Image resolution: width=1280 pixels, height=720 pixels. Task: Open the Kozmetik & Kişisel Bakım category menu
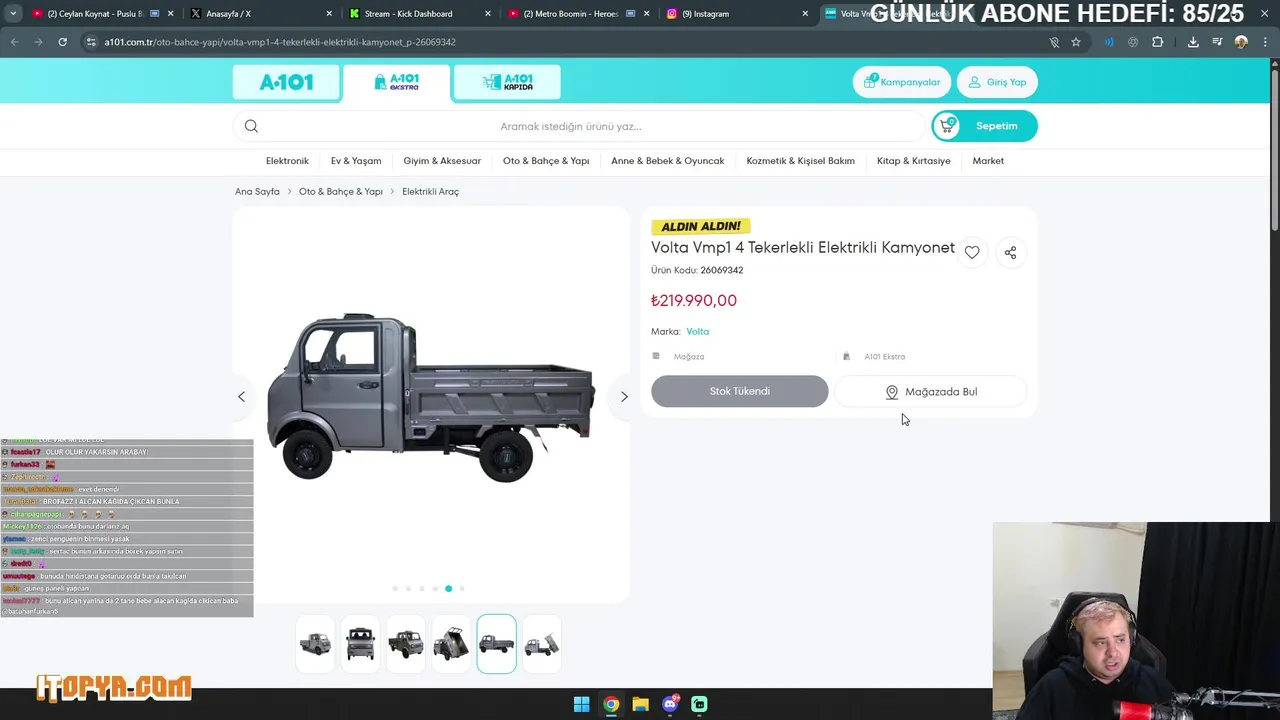(800, 161)
